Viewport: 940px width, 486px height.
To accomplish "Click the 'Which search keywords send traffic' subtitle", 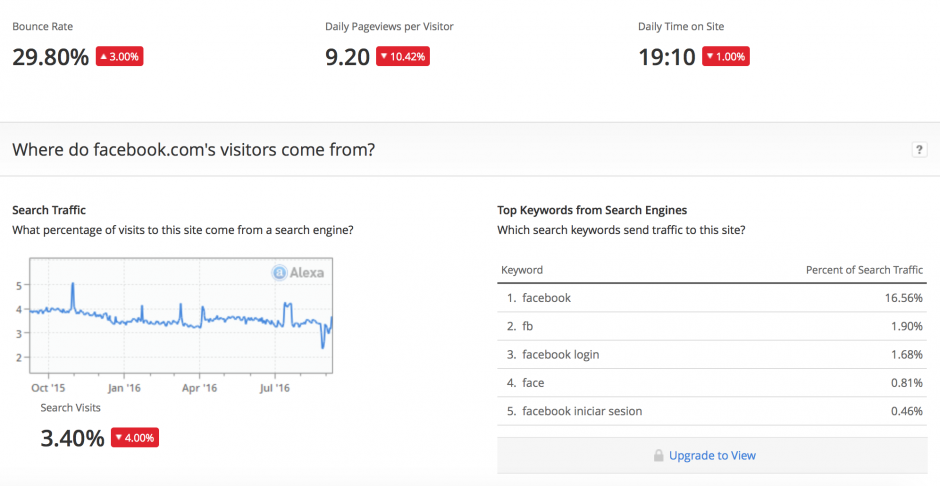I will (x=621, y=230).
